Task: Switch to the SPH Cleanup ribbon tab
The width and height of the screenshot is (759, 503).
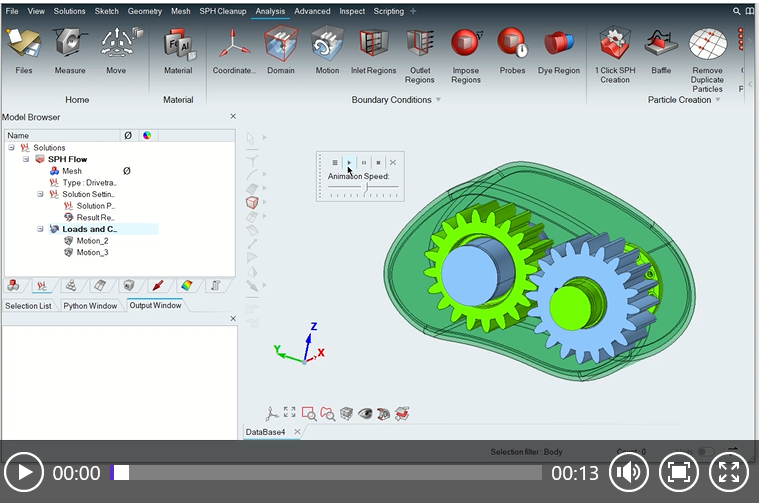Action: click(222, 11)
